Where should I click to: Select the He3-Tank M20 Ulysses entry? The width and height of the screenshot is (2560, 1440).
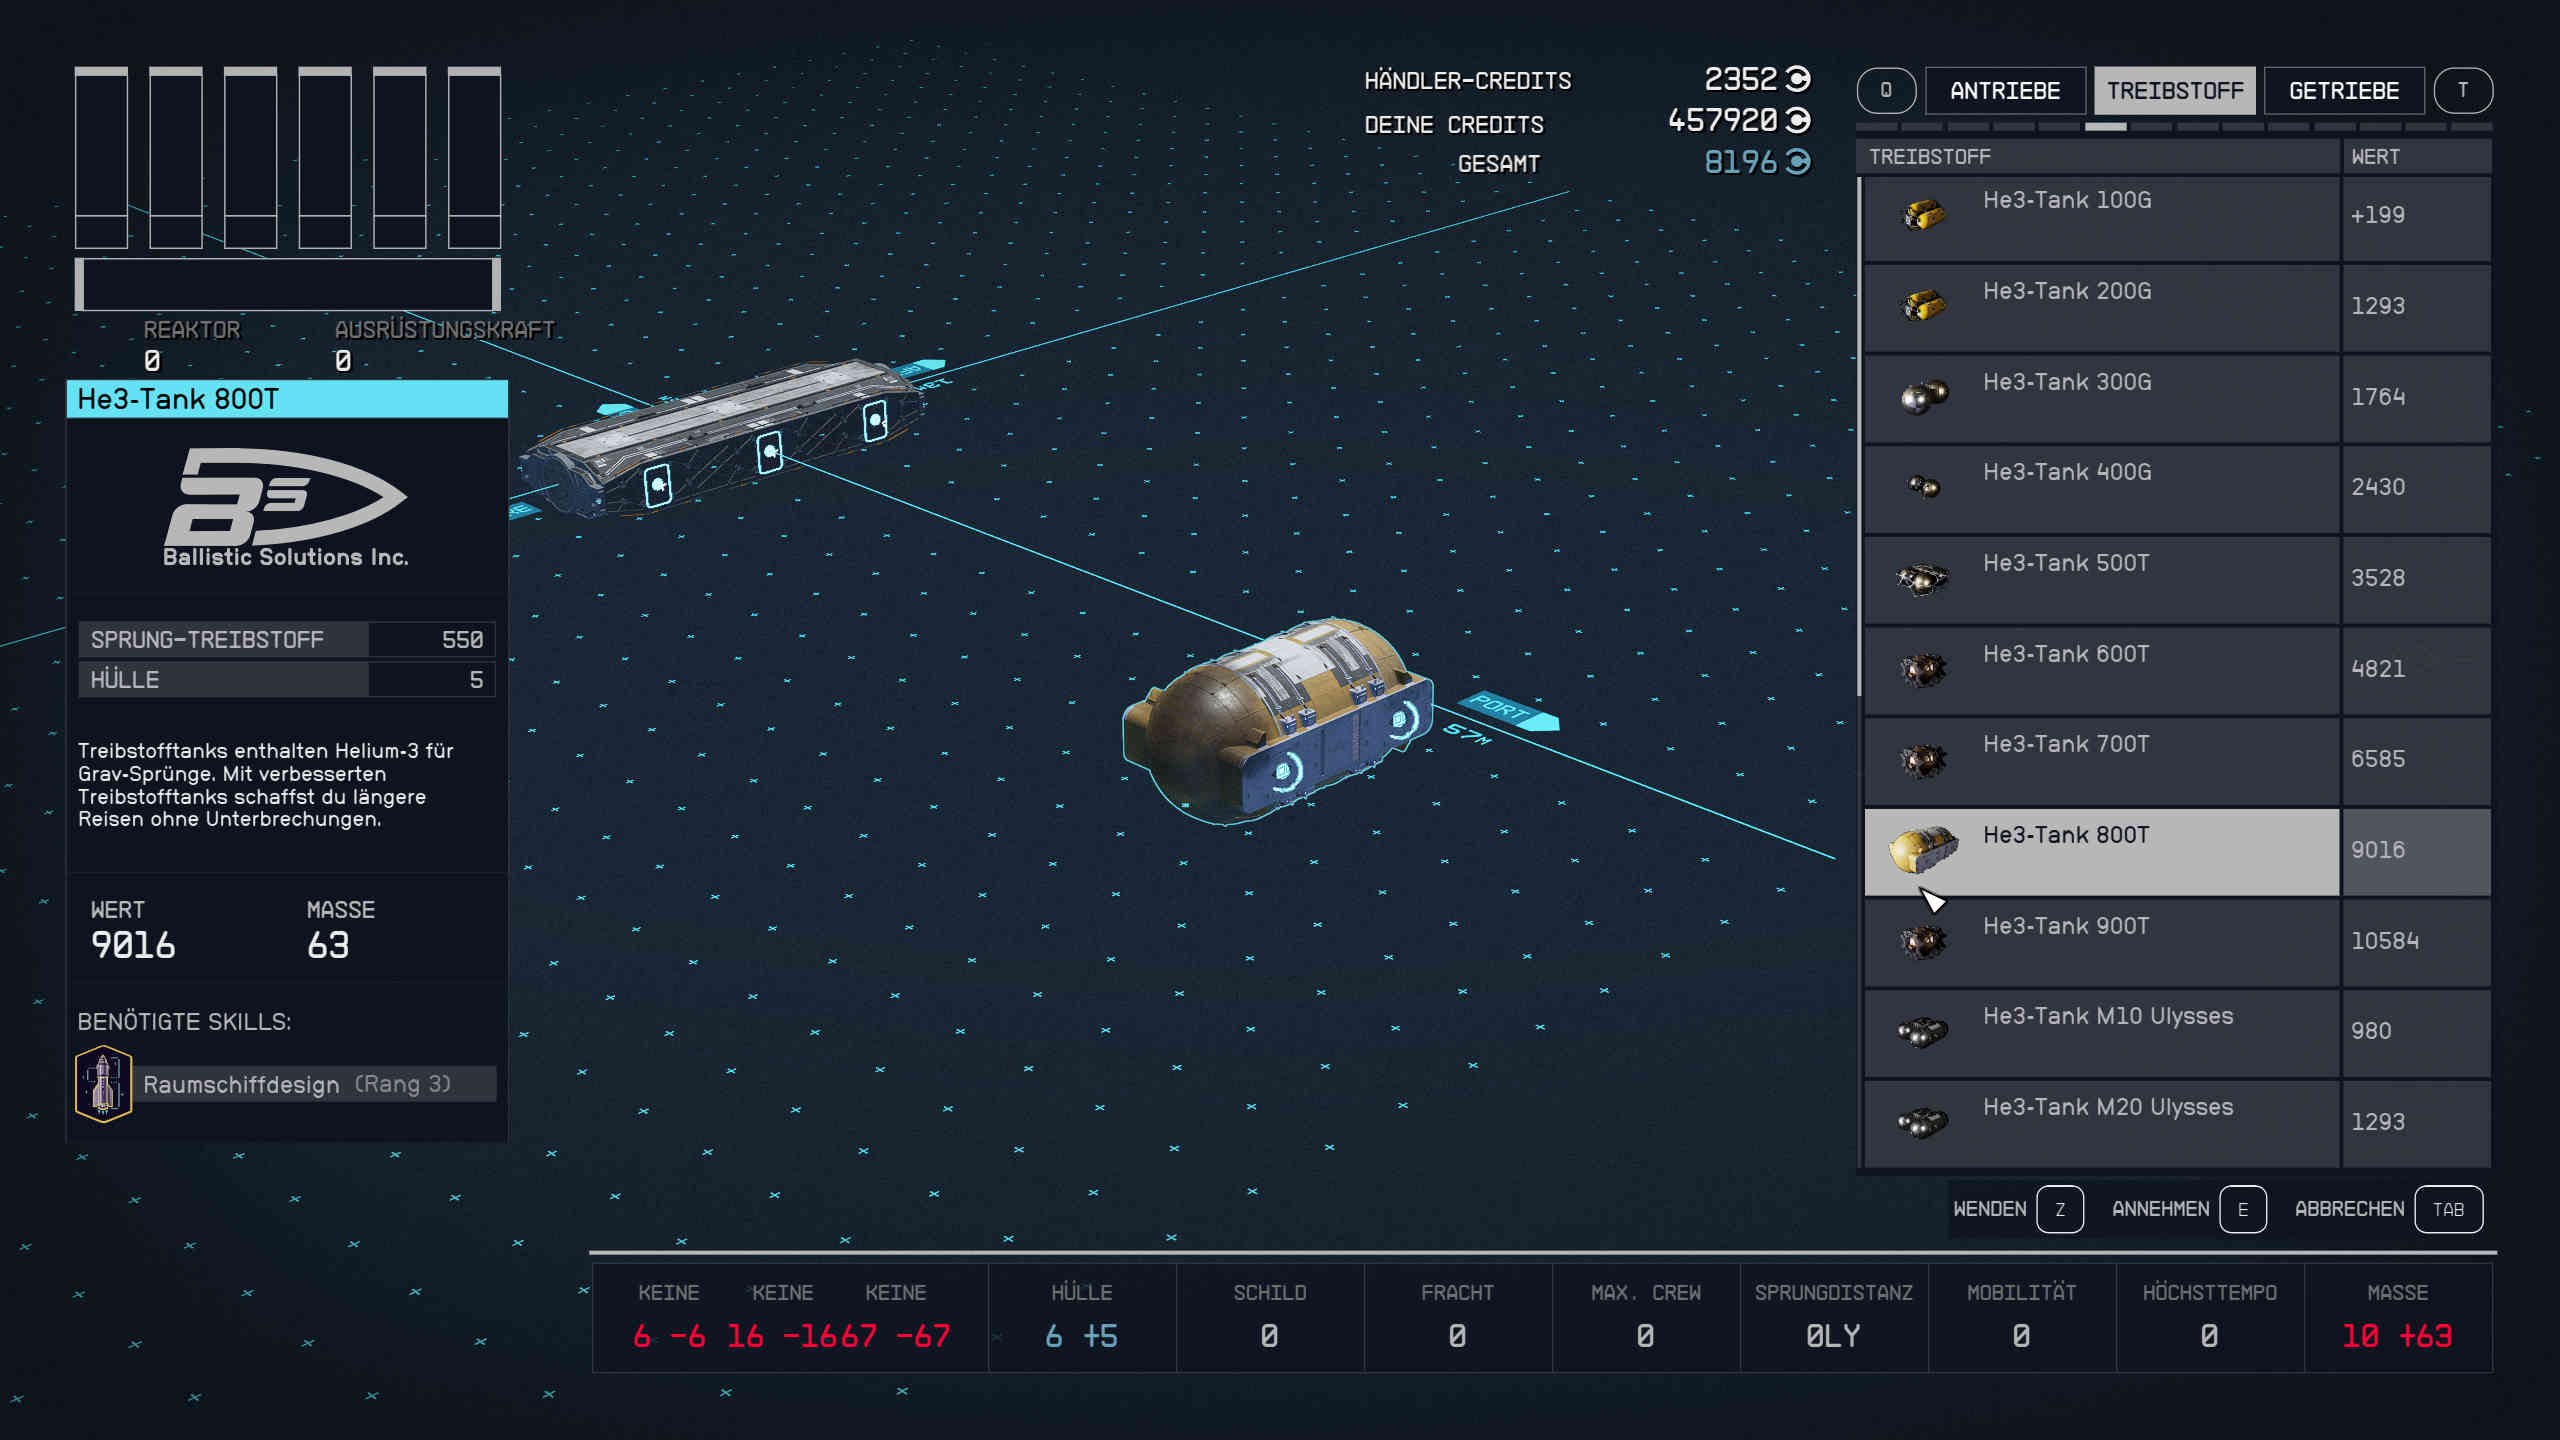click(x=2100, y=1121)
